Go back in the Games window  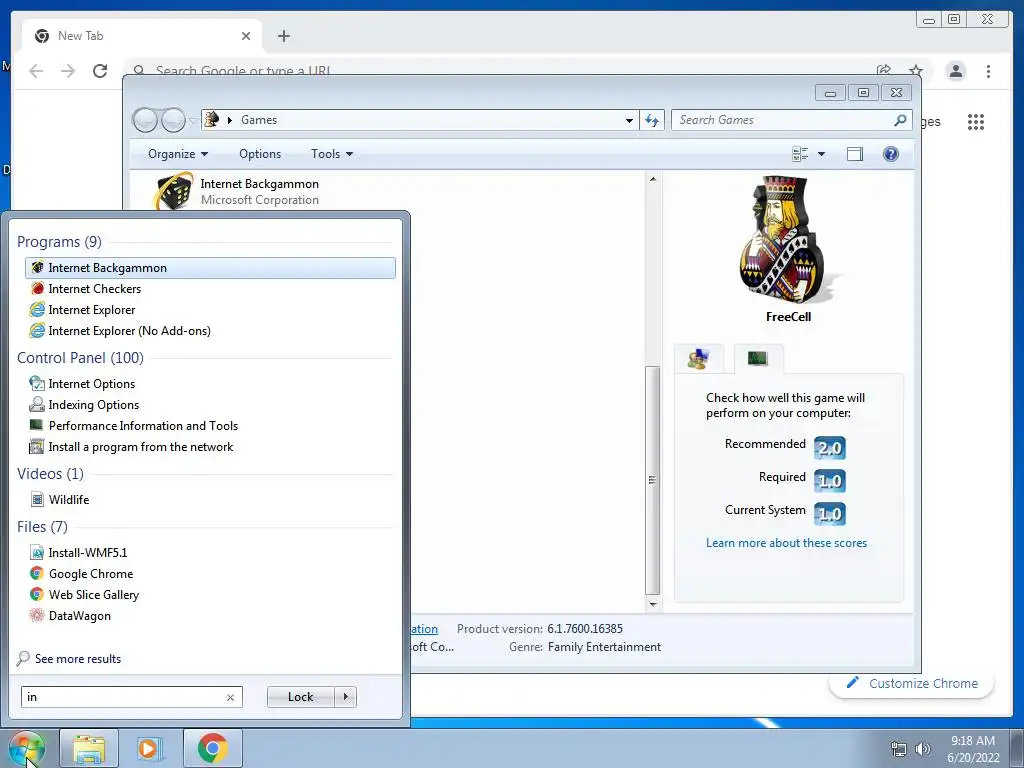coord(145,120)
